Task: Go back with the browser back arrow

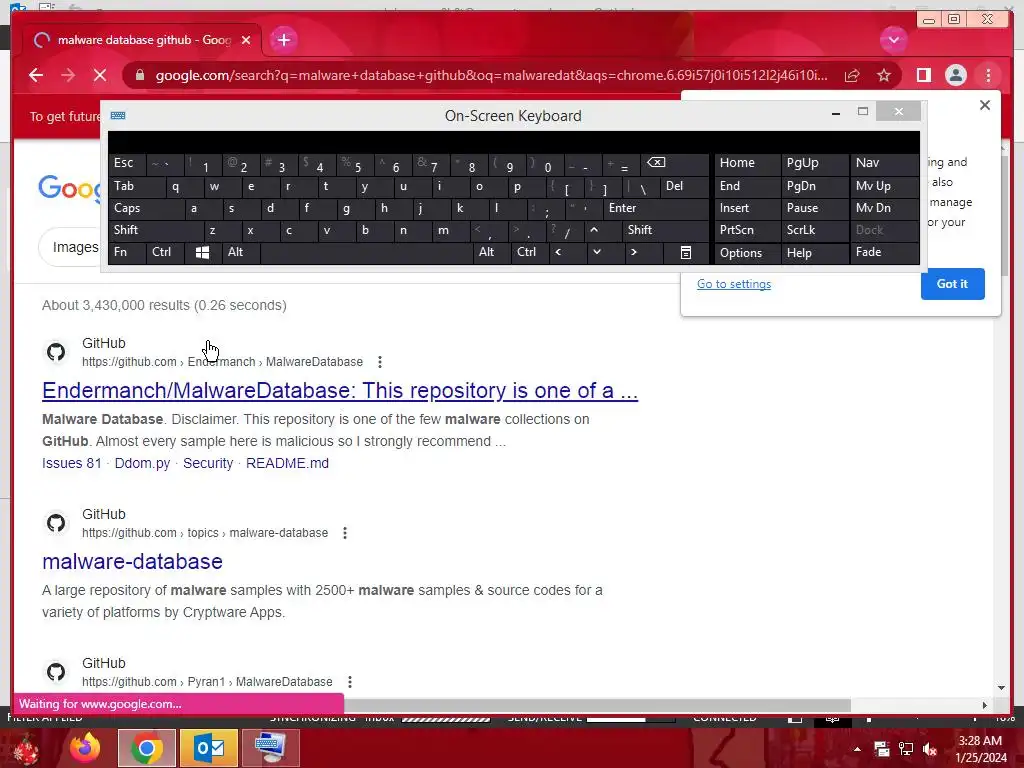Action: [x=36, y=75]
